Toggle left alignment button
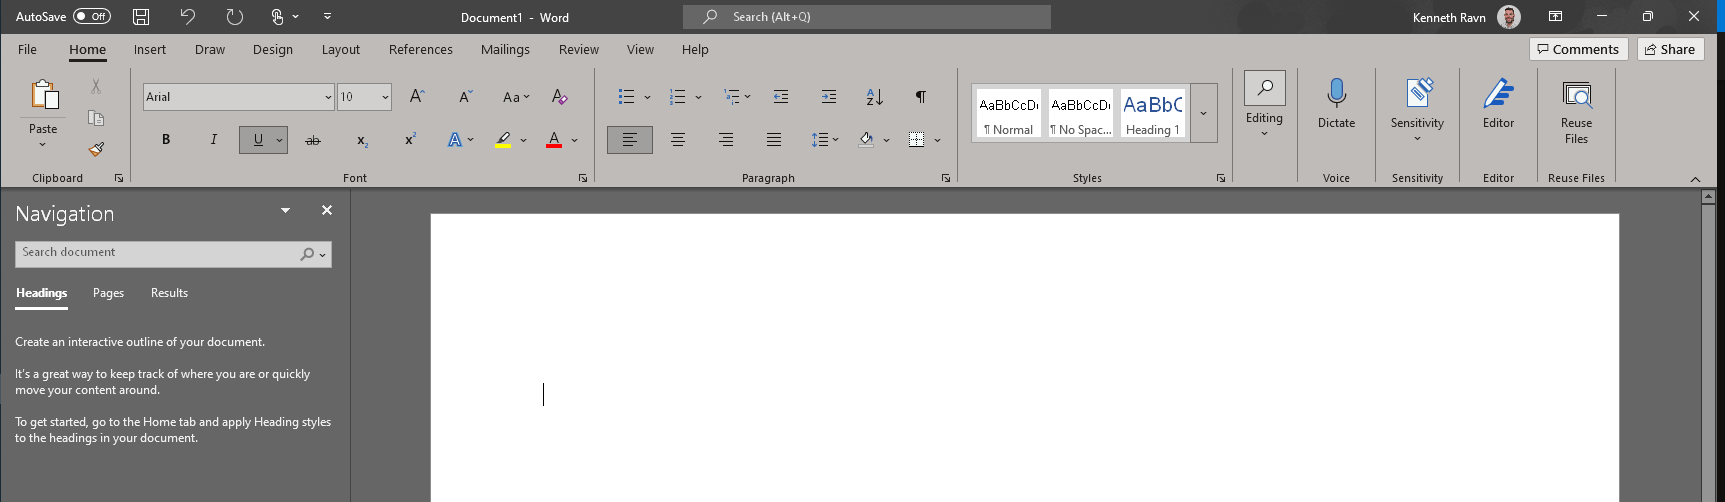 point(630,140)
